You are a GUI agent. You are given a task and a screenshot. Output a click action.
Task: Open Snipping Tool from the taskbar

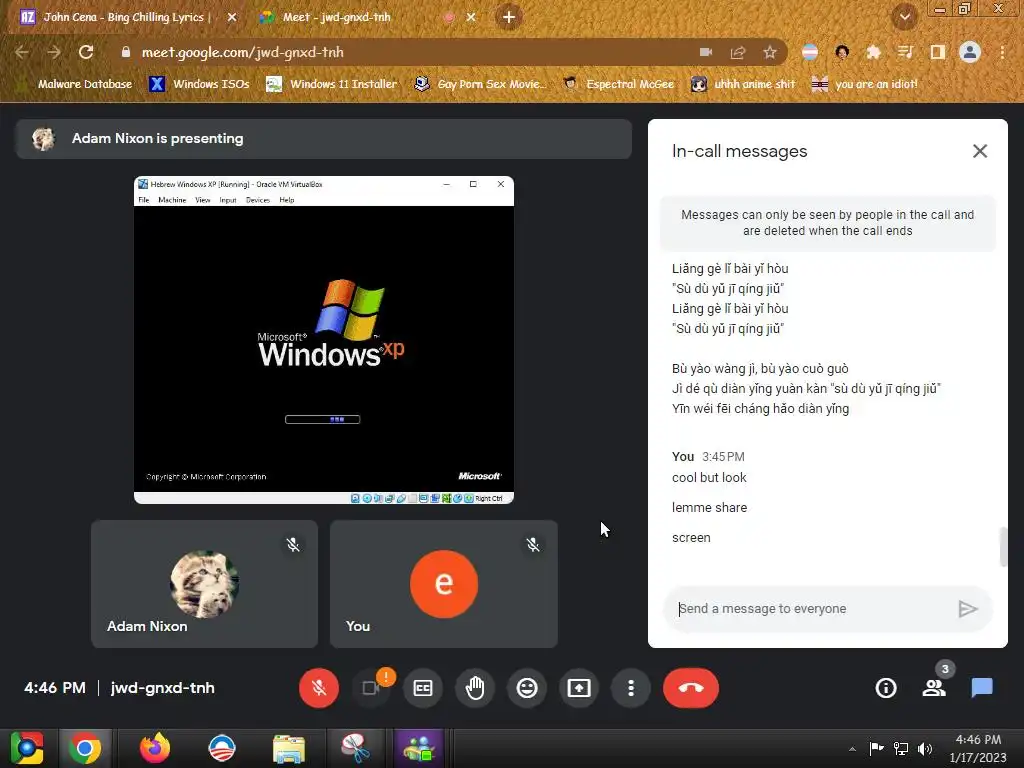coord(355,748)
